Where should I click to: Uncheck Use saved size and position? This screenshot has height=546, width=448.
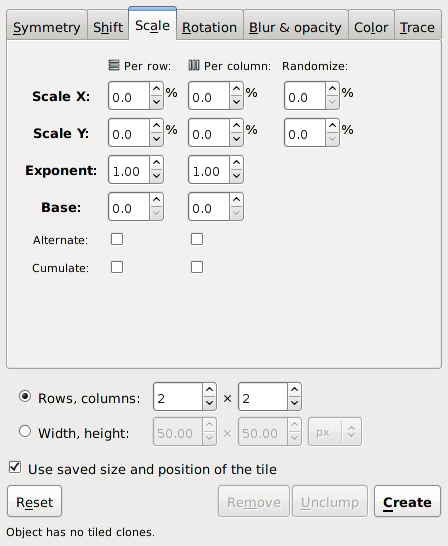click(15, 467)
